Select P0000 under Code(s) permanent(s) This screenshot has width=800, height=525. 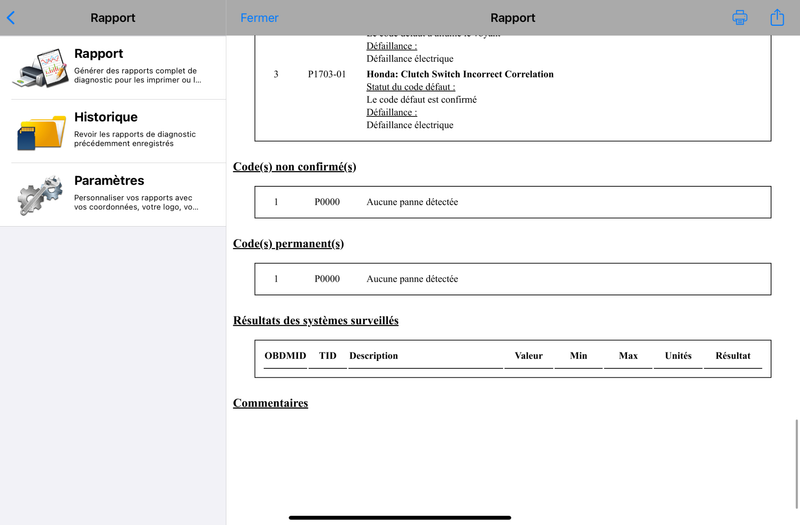click(327, 279)
